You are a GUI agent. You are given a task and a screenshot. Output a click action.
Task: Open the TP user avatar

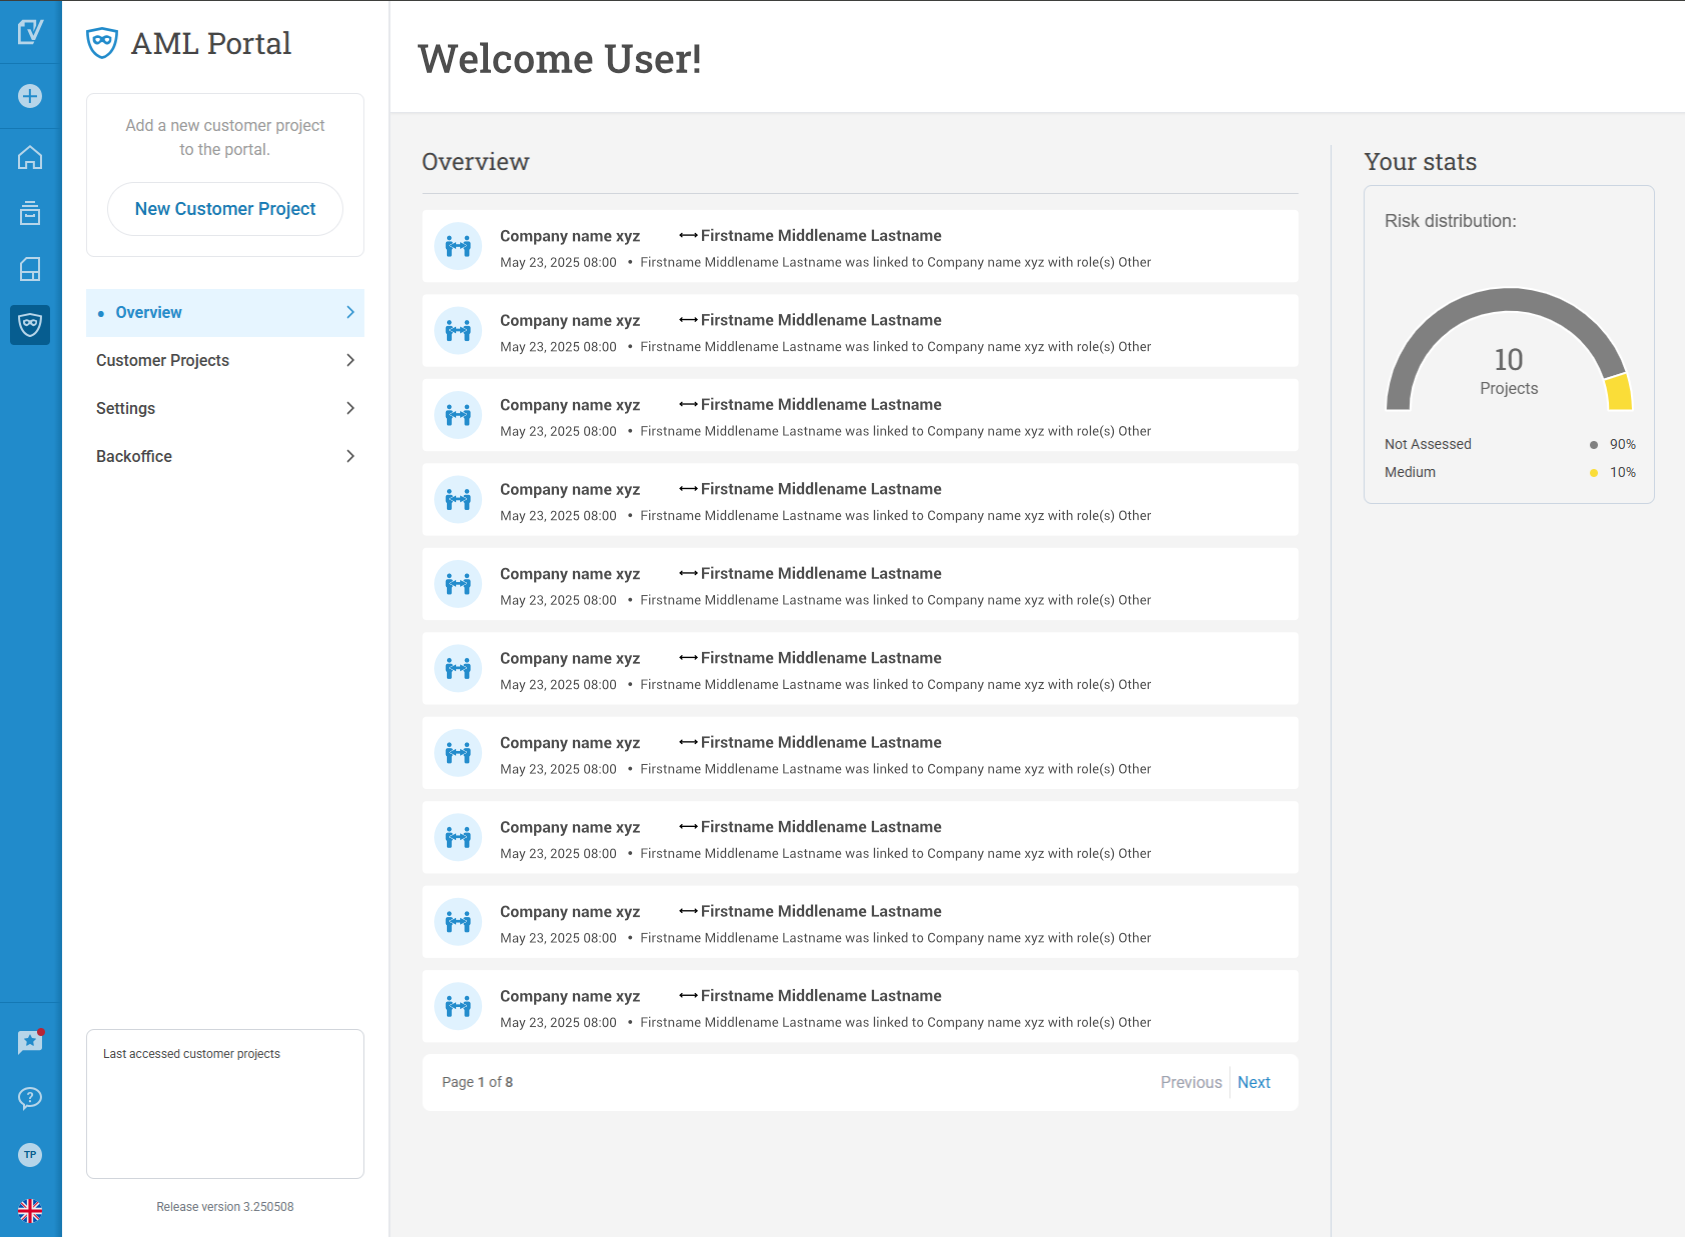click(x=30, y=1155)
